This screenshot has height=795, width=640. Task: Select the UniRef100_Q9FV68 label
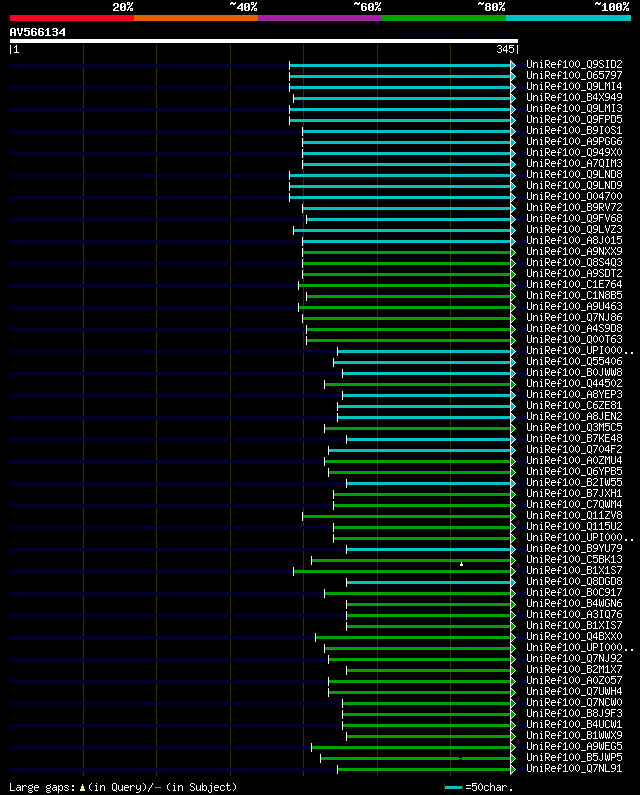coord(574,219)
